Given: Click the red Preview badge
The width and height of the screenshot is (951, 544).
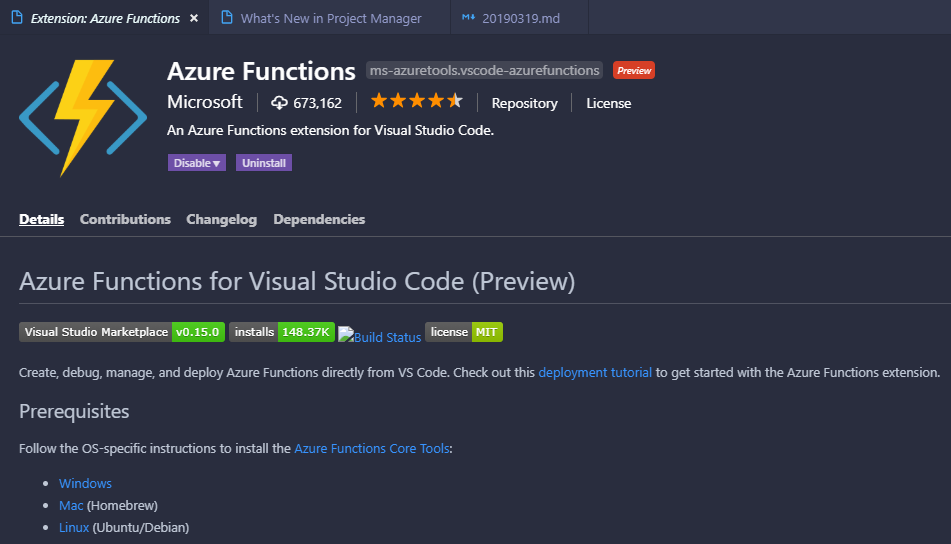Looking at the screenshot, I should [633, 70].
